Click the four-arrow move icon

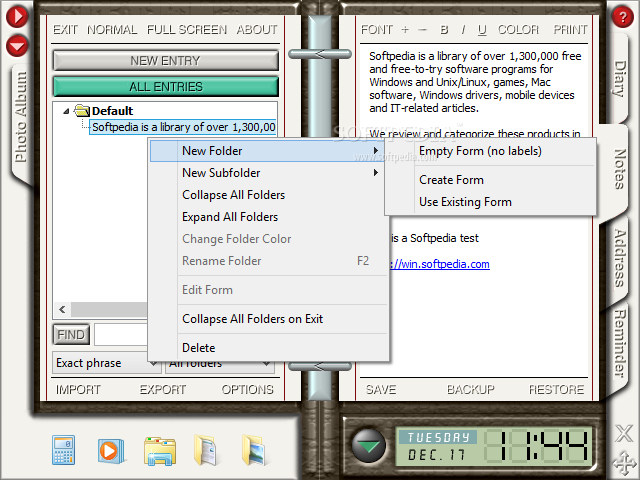[624, 464]
